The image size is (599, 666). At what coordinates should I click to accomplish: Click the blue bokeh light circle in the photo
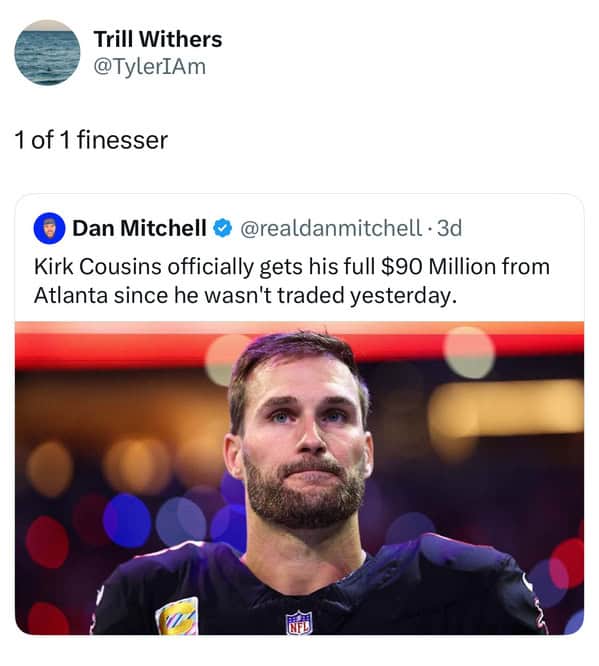click(127, 521)
